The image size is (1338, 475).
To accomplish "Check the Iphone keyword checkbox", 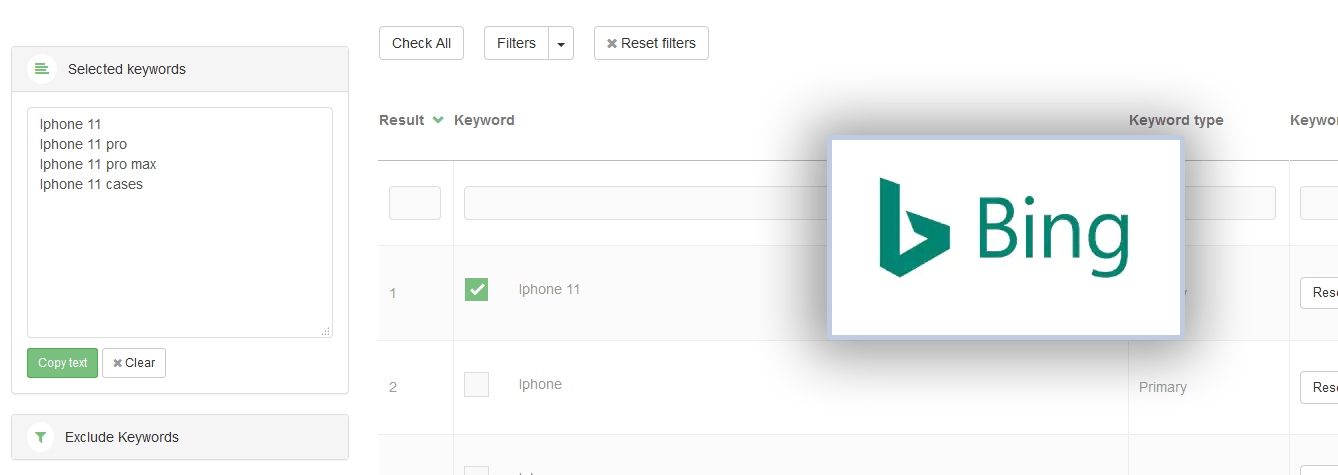I will click(477, 385).
